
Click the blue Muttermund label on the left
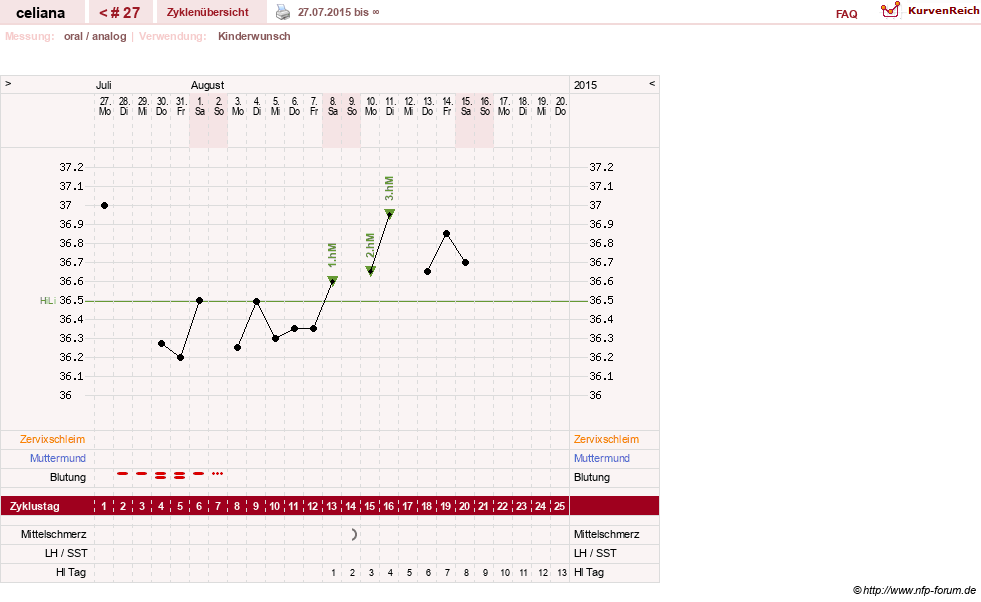point(58,458)
